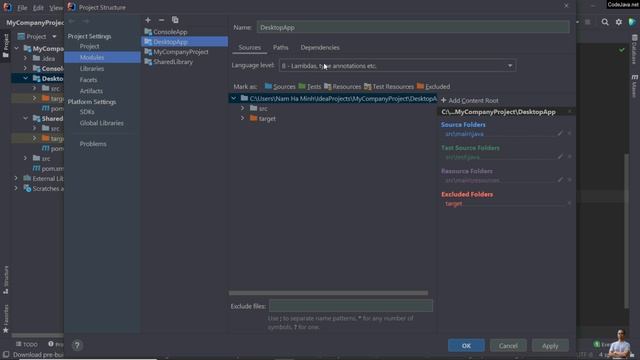Edit src\test\java test folder properties
Image resolution: width=640 pixels, height=360 pixels.
(560, 157)
